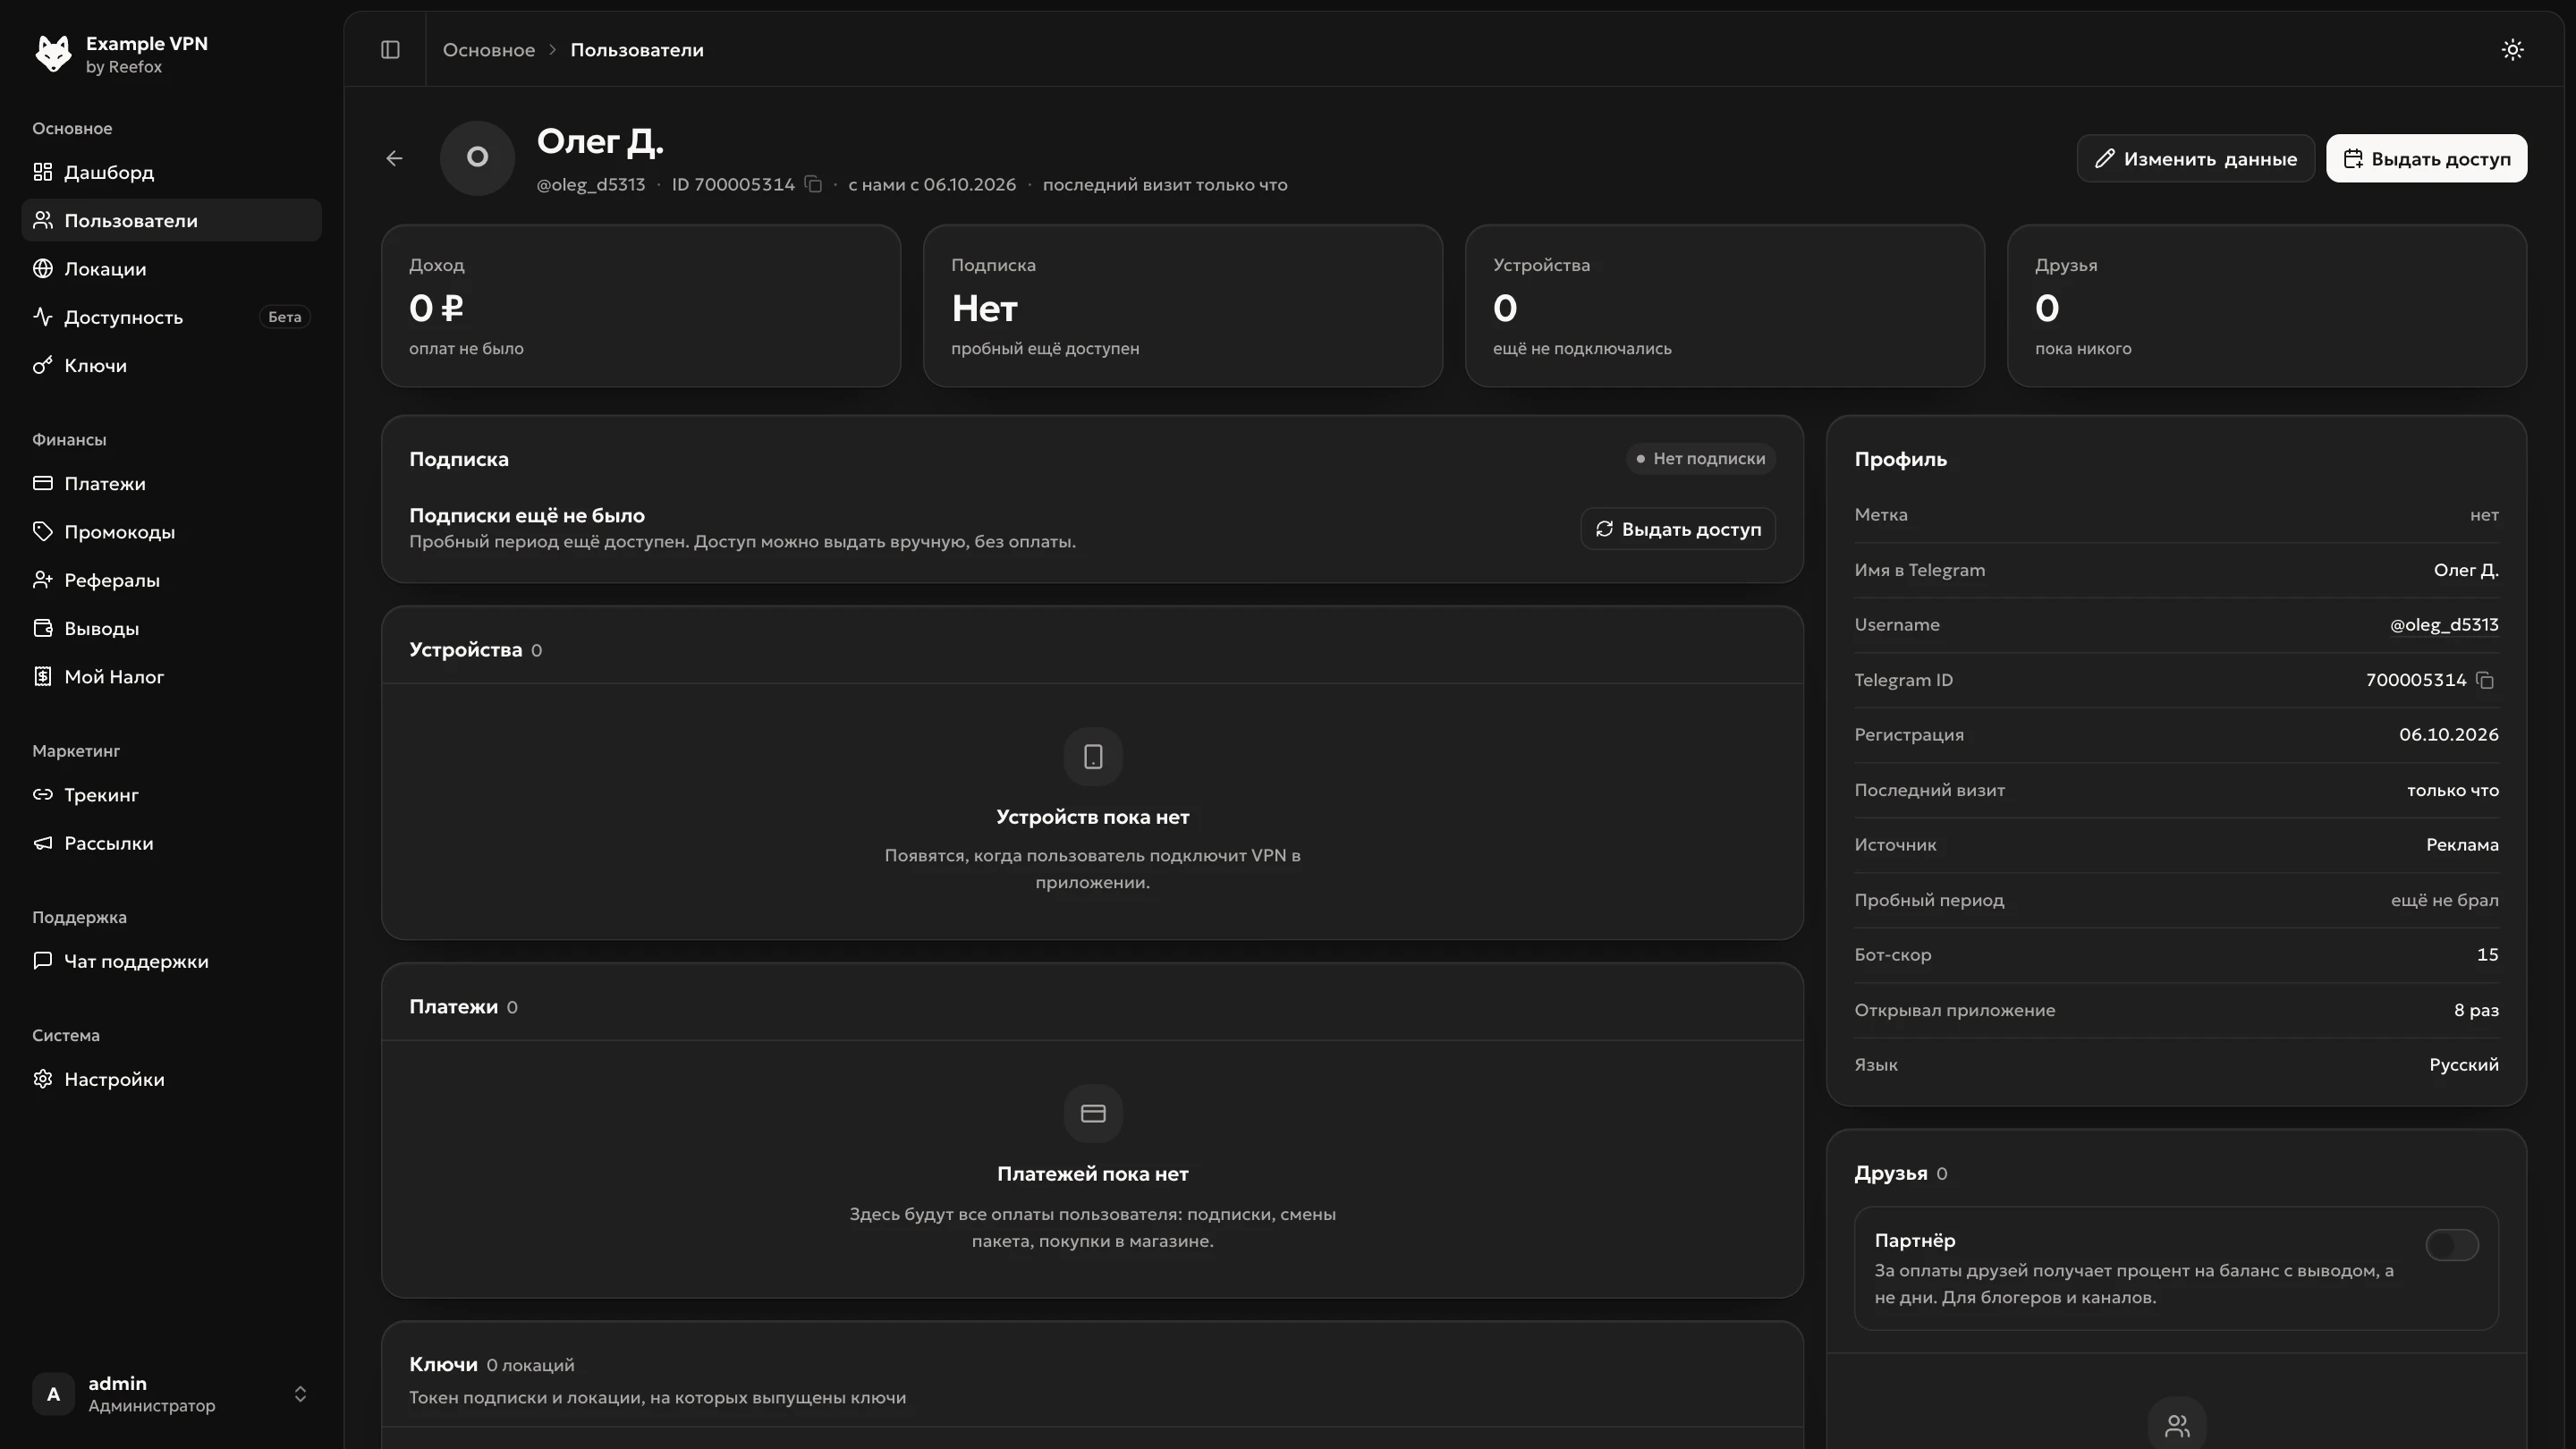Open Мой Налог page
This screenshot has width=2576, height=1449.
click(x=171, y=677)
